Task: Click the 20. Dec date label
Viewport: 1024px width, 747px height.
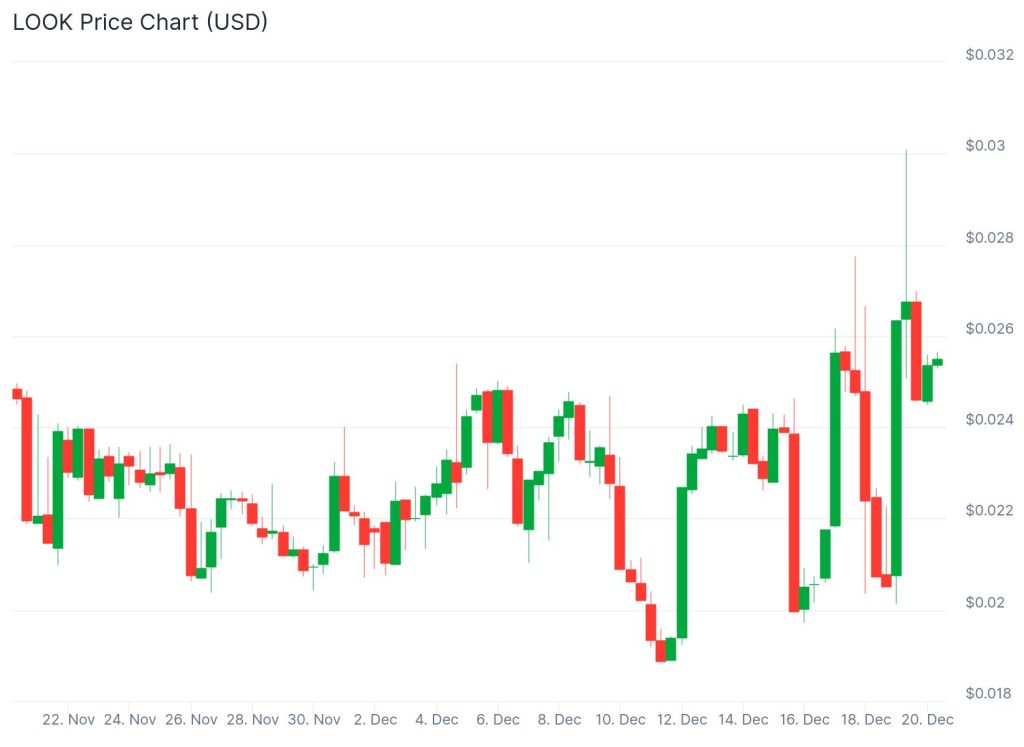Action: [x=927, y=720]
